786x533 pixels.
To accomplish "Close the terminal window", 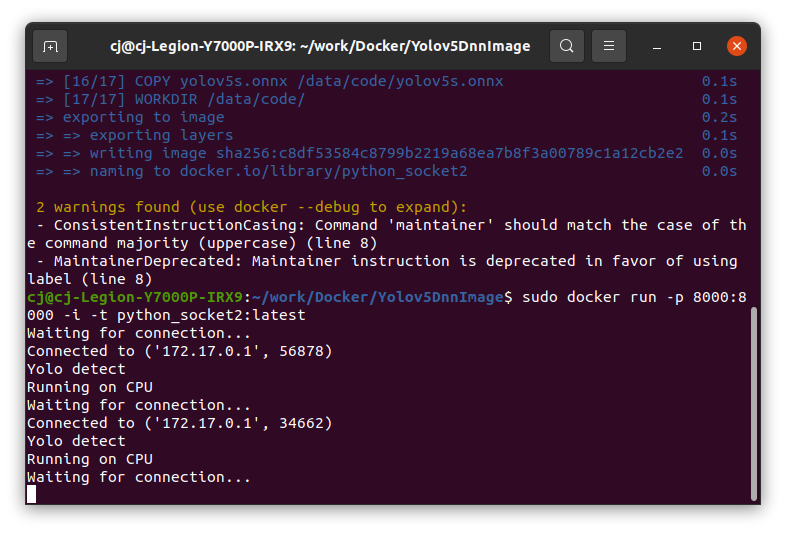I will coord(736,46).
